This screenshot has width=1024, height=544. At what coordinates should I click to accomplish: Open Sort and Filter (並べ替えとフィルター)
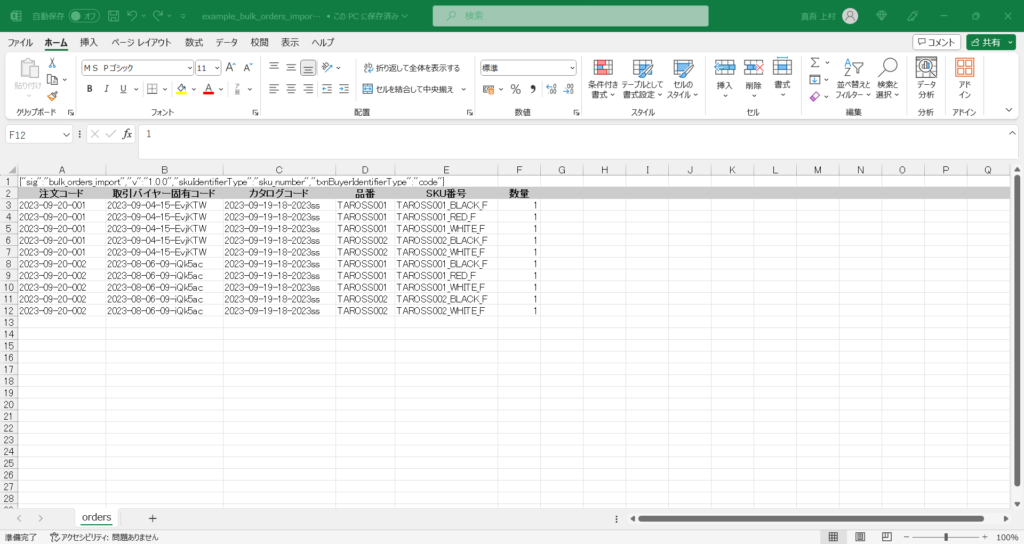(853, 79)
